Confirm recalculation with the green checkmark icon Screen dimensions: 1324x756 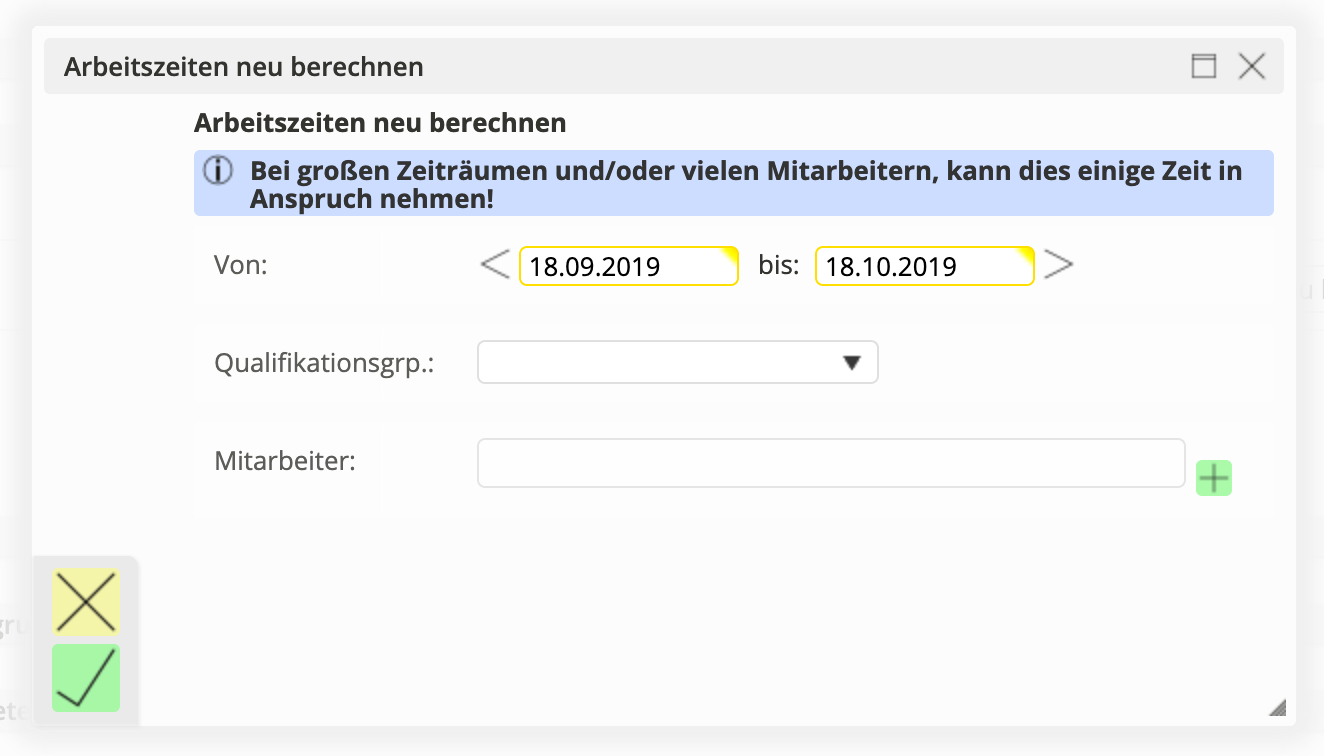tap(85, 678)
